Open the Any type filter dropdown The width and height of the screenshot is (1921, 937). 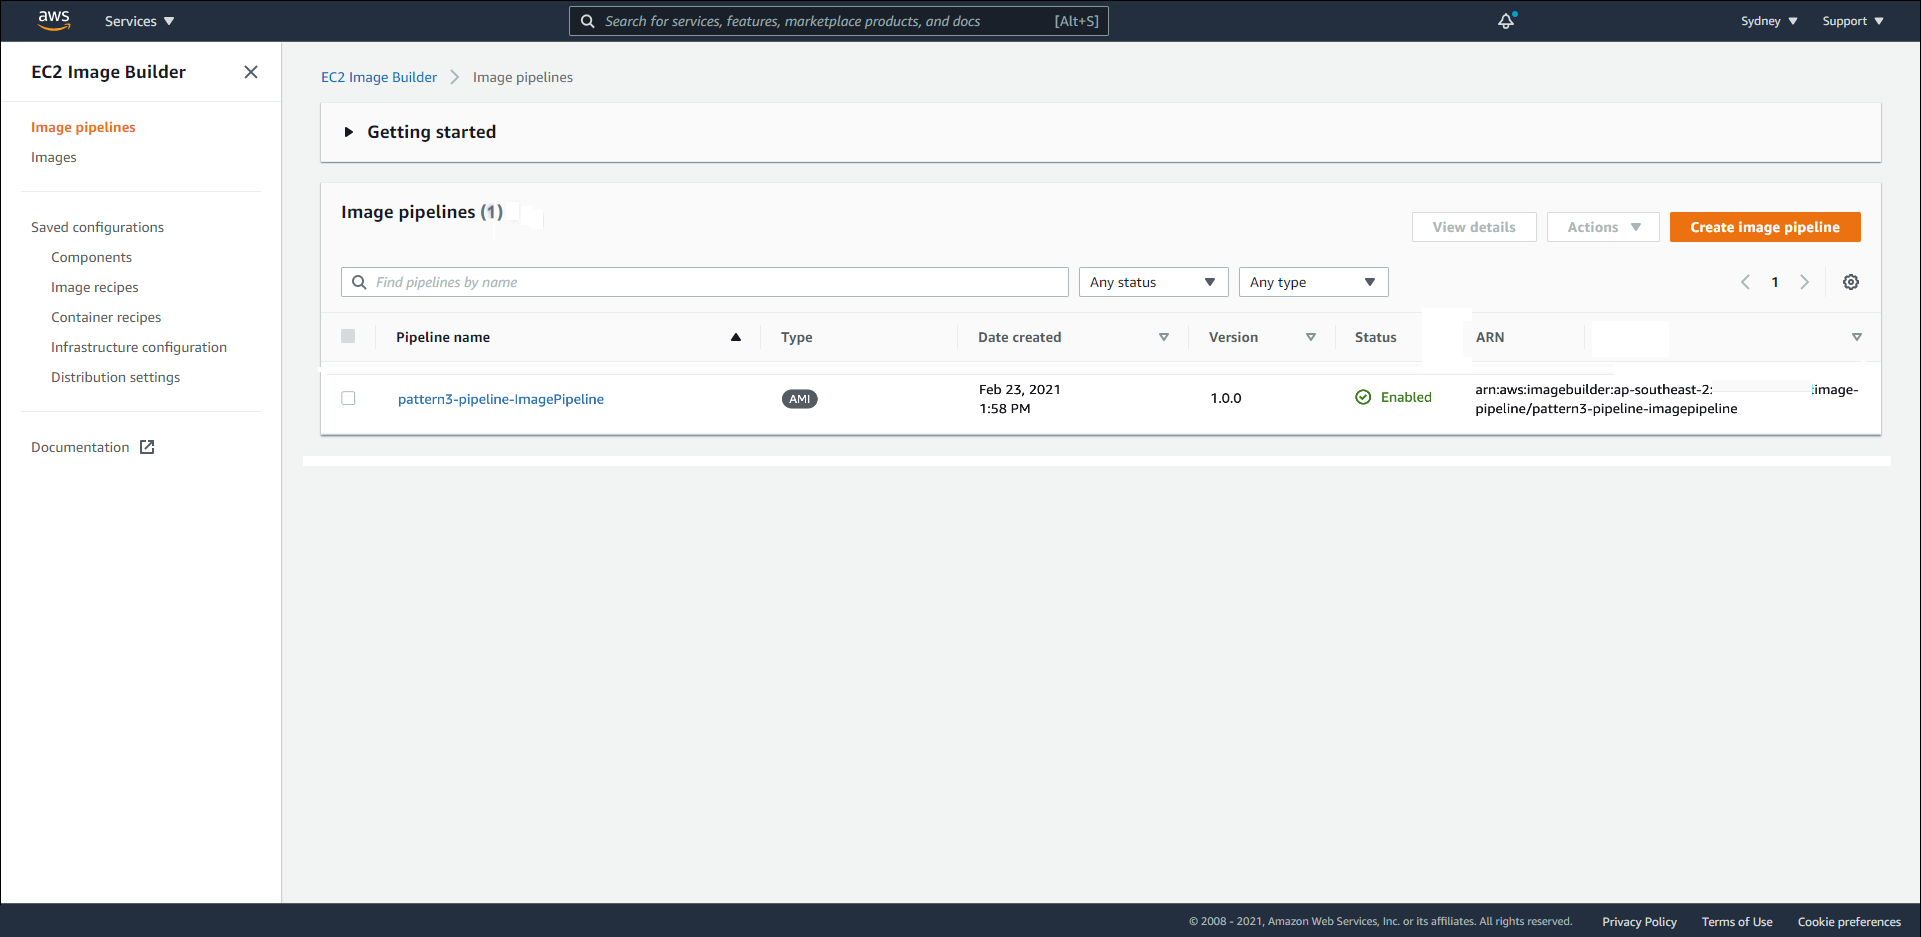1313,282
